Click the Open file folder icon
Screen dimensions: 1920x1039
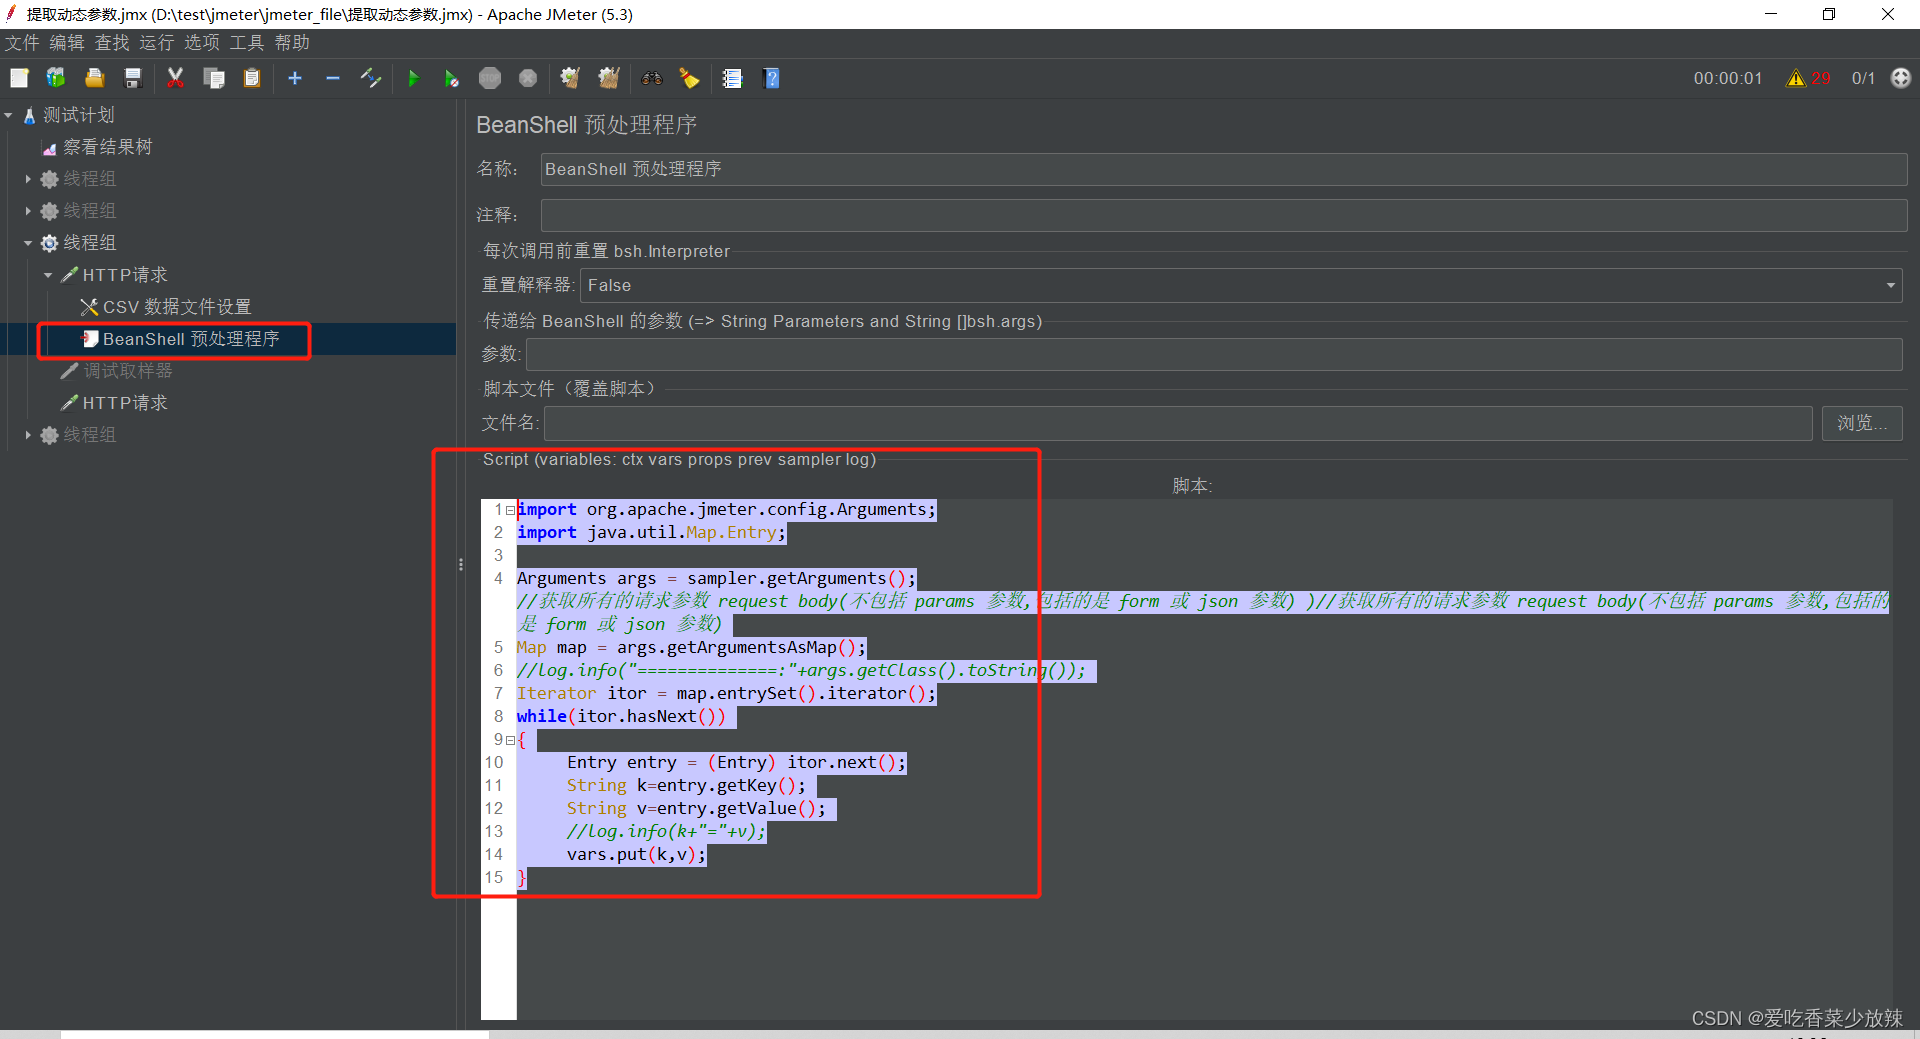coord(95,78)
